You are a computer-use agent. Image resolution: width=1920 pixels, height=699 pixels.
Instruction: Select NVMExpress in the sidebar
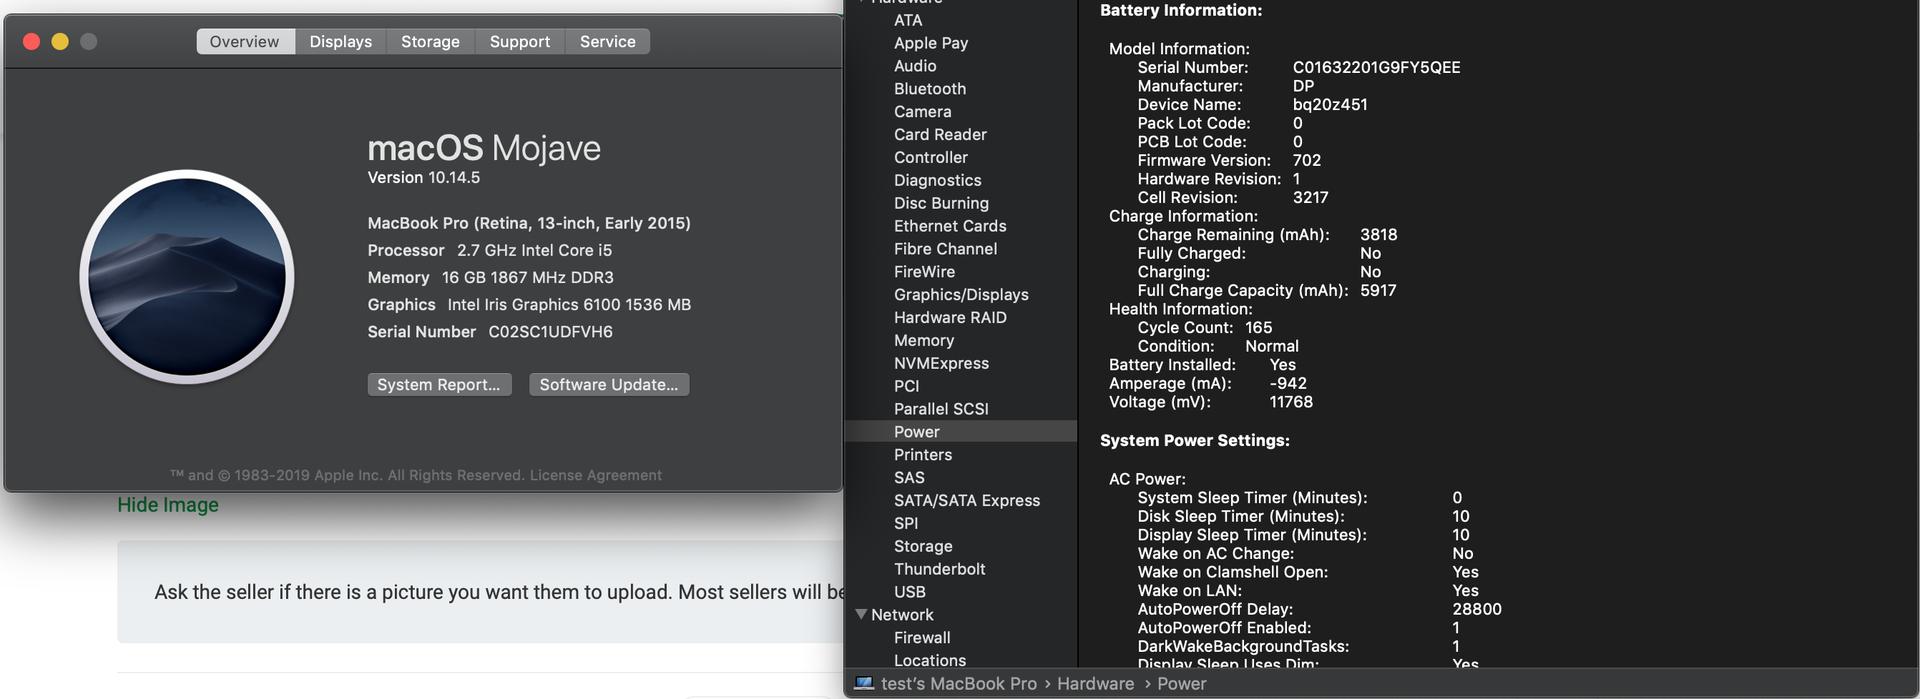tap(941, 363)
